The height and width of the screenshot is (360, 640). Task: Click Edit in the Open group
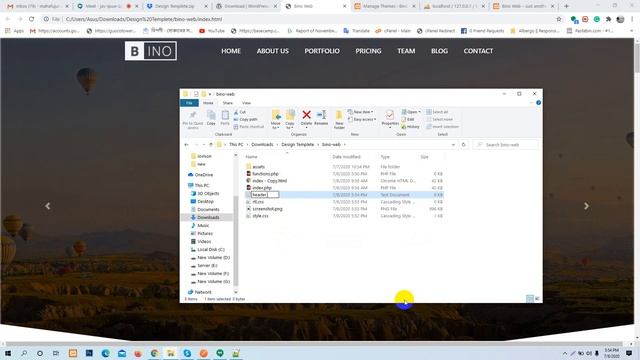tap(408, 119)
